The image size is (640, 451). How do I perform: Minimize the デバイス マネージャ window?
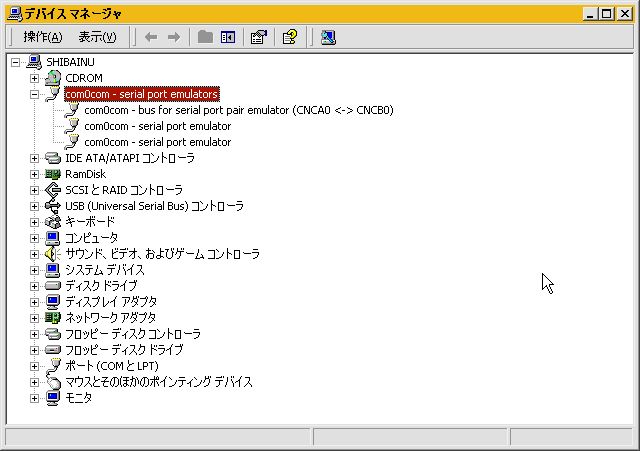tap(590, 14)
